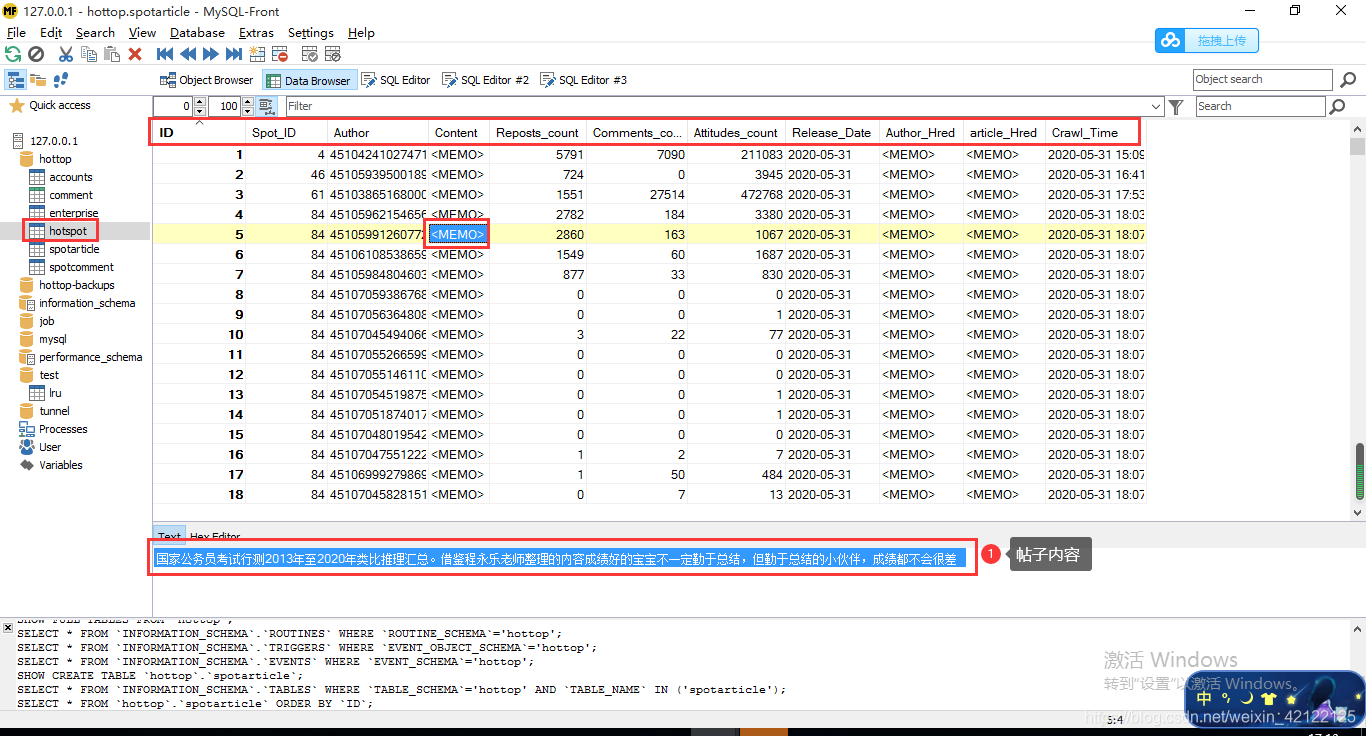Click the Paste clipboard icon
1366x736 pixels.
112,54
